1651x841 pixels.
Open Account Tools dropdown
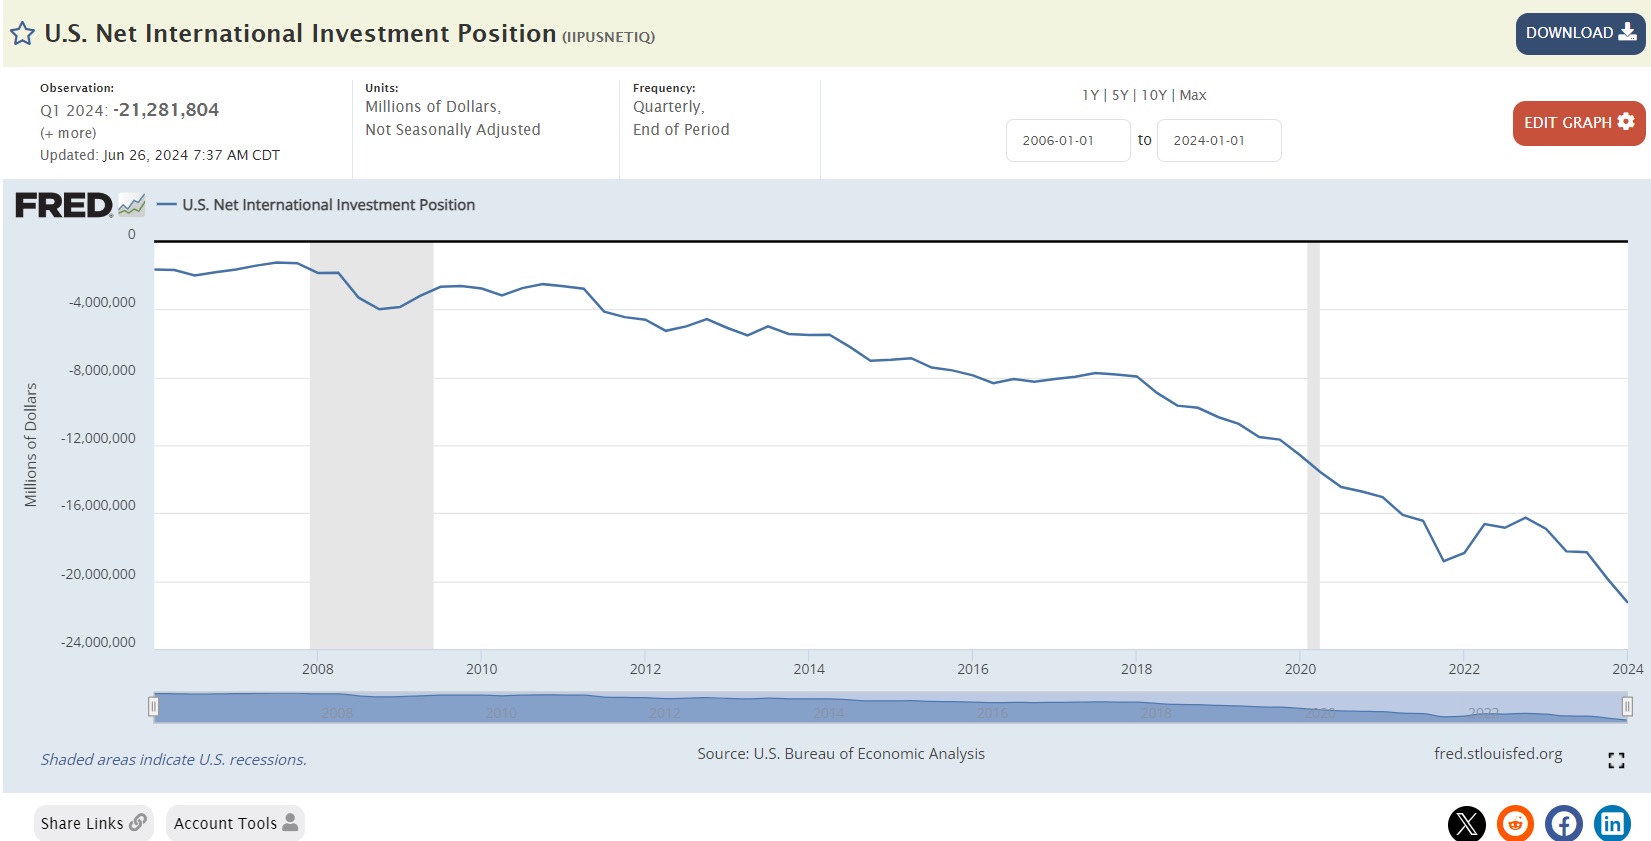click(x=235, y=823)
